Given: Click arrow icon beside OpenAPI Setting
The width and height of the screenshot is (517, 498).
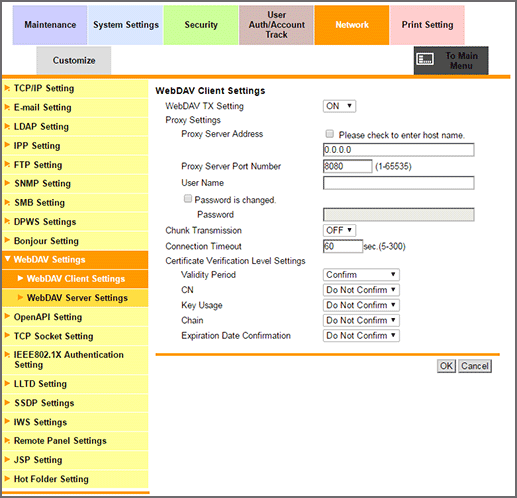Looking at the screenshot, I should click(x=7, y=316).
